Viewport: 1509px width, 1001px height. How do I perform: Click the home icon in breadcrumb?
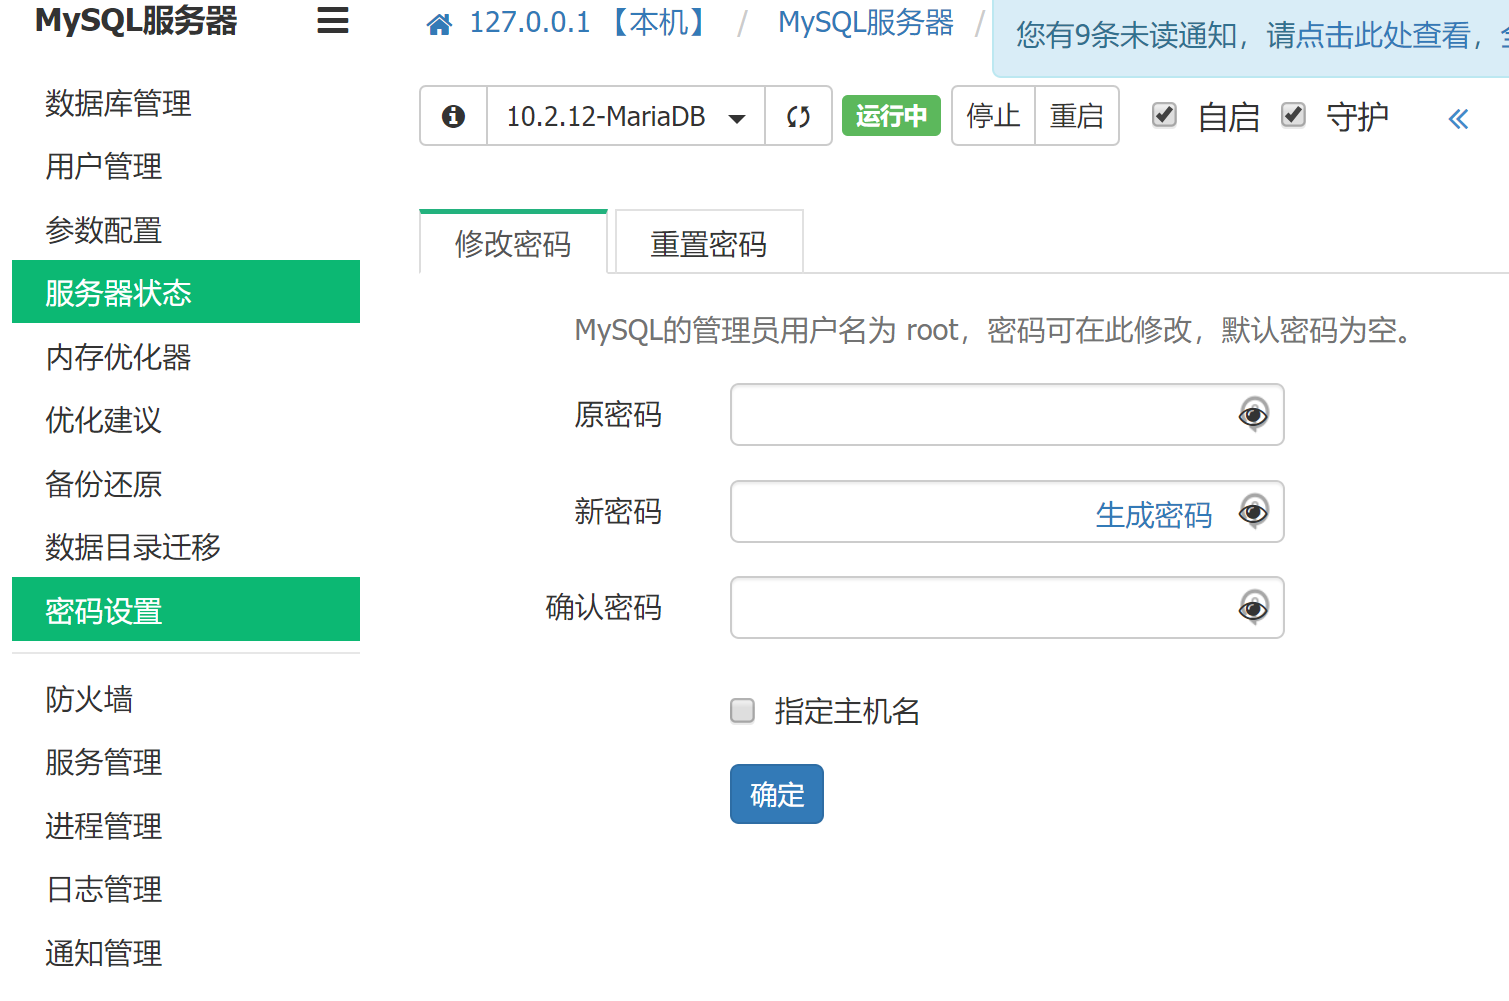pyautogui.click(x=439, y=24)
